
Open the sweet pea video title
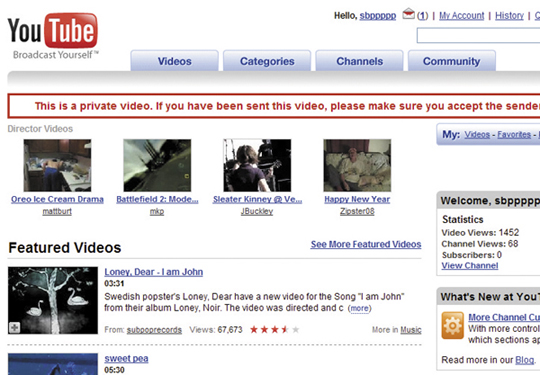(126, 358)
